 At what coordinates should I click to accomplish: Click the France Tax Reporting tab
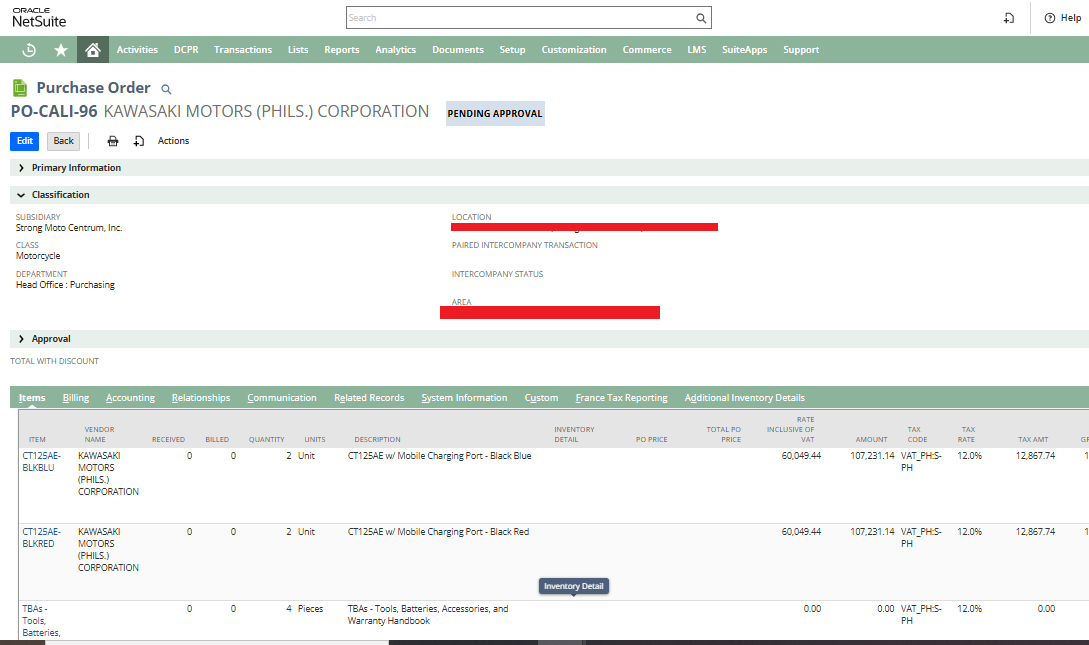tap(622, 398)
